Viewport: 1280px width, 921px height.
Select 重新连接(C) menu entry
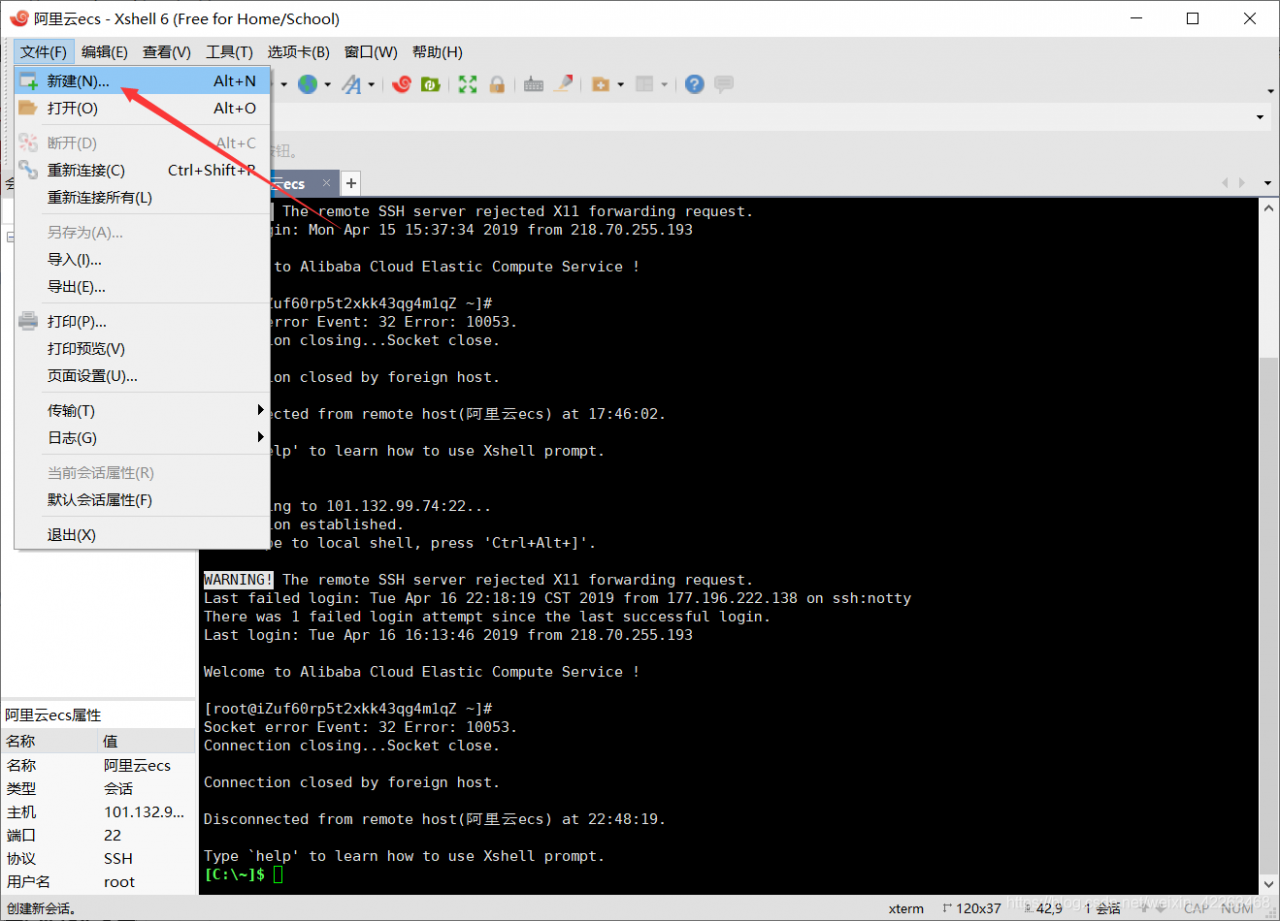coord(142,170)
